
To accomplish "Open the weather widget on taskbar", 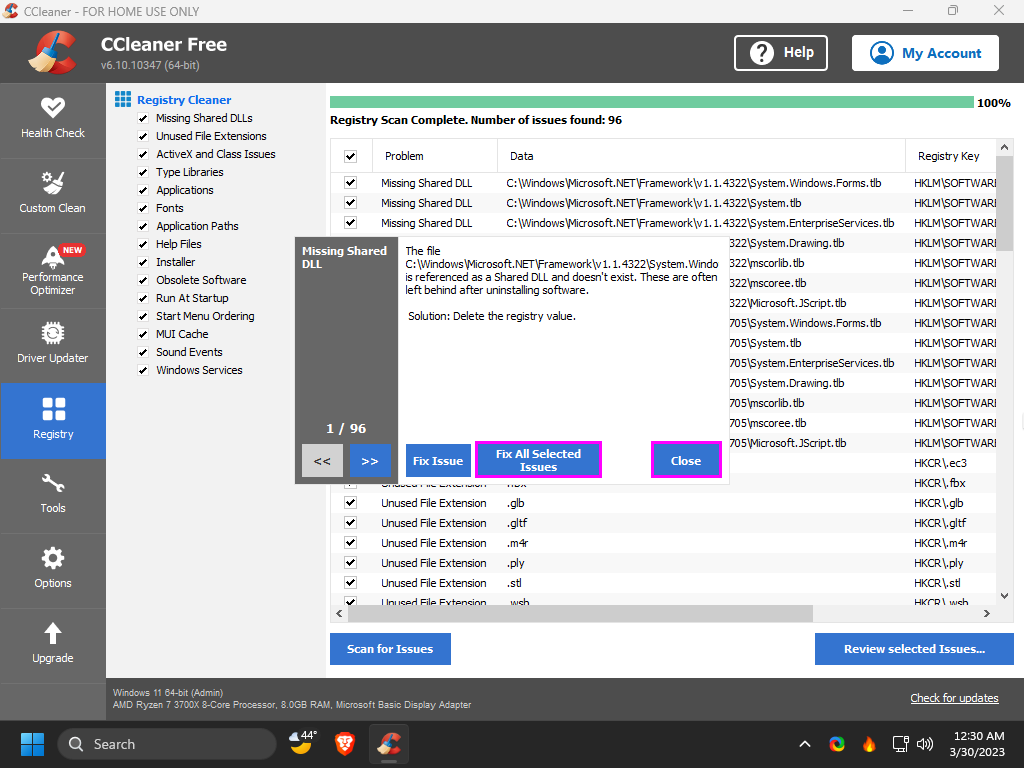I will point(303,743).
